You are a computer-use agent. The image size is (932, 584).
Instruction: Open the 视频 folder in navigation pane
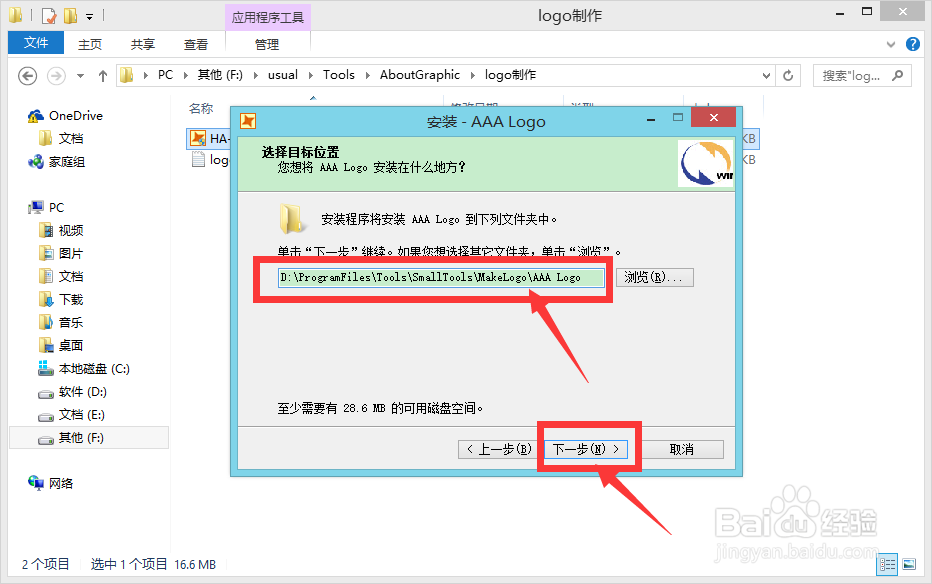71,231
